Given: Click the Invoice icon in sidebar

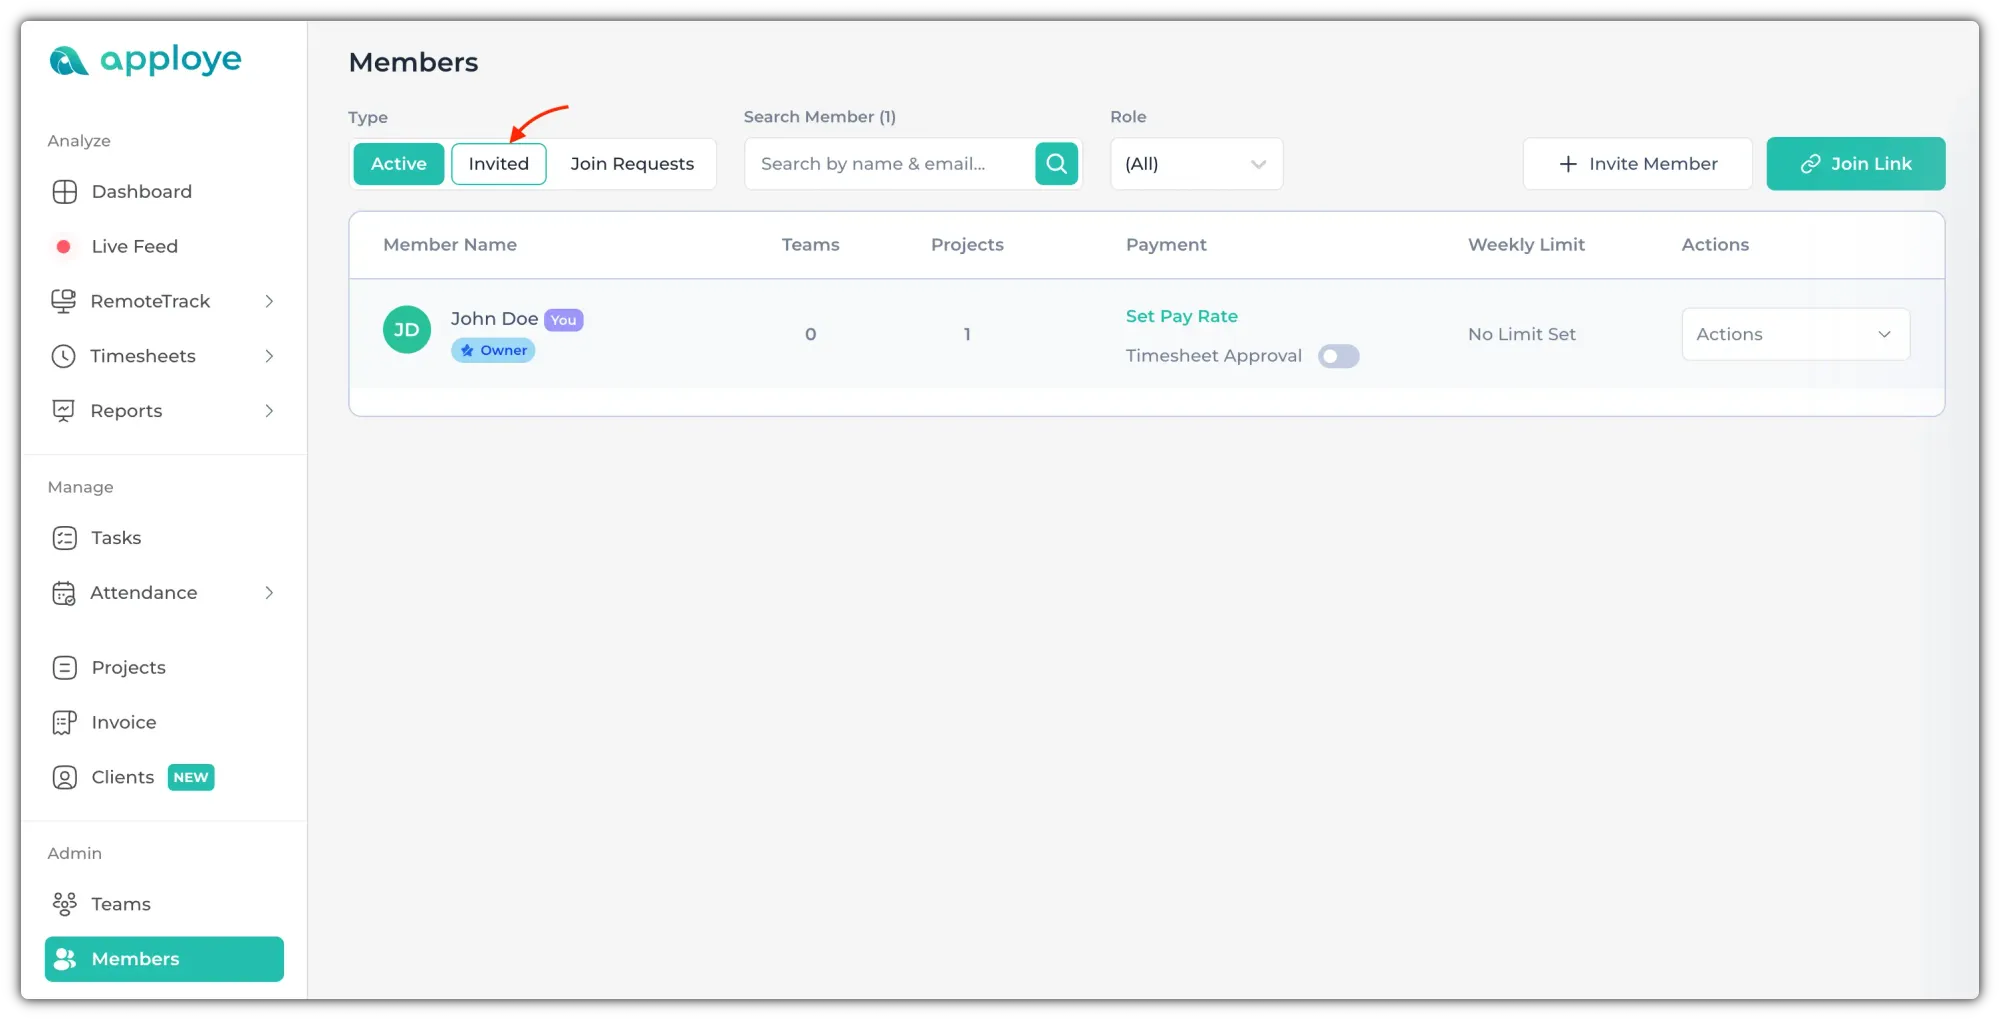Looking at the screenshot, I should pyautogui.click(x=64, y=723).
